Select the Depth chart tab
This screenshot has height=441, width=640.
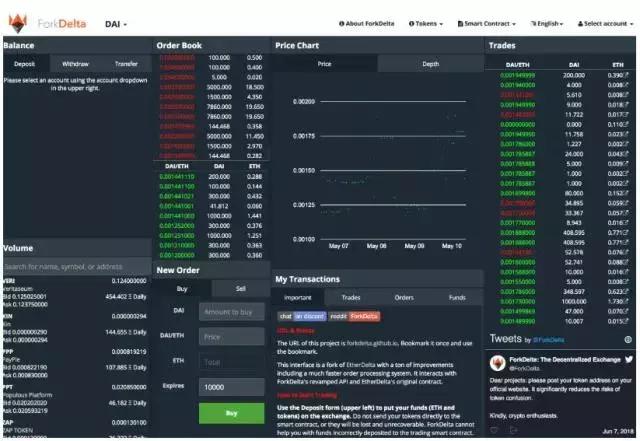431,64
